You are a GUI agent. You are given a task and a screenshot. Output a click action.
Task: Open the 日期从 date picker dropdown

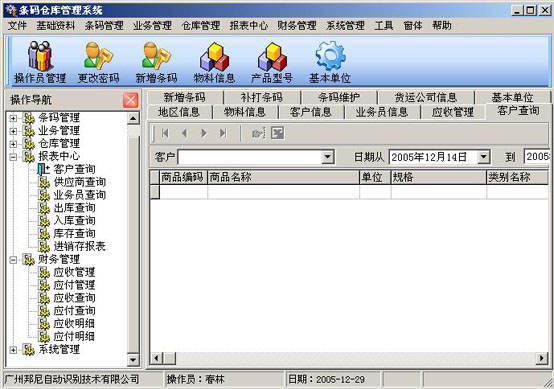pos(483,157)
